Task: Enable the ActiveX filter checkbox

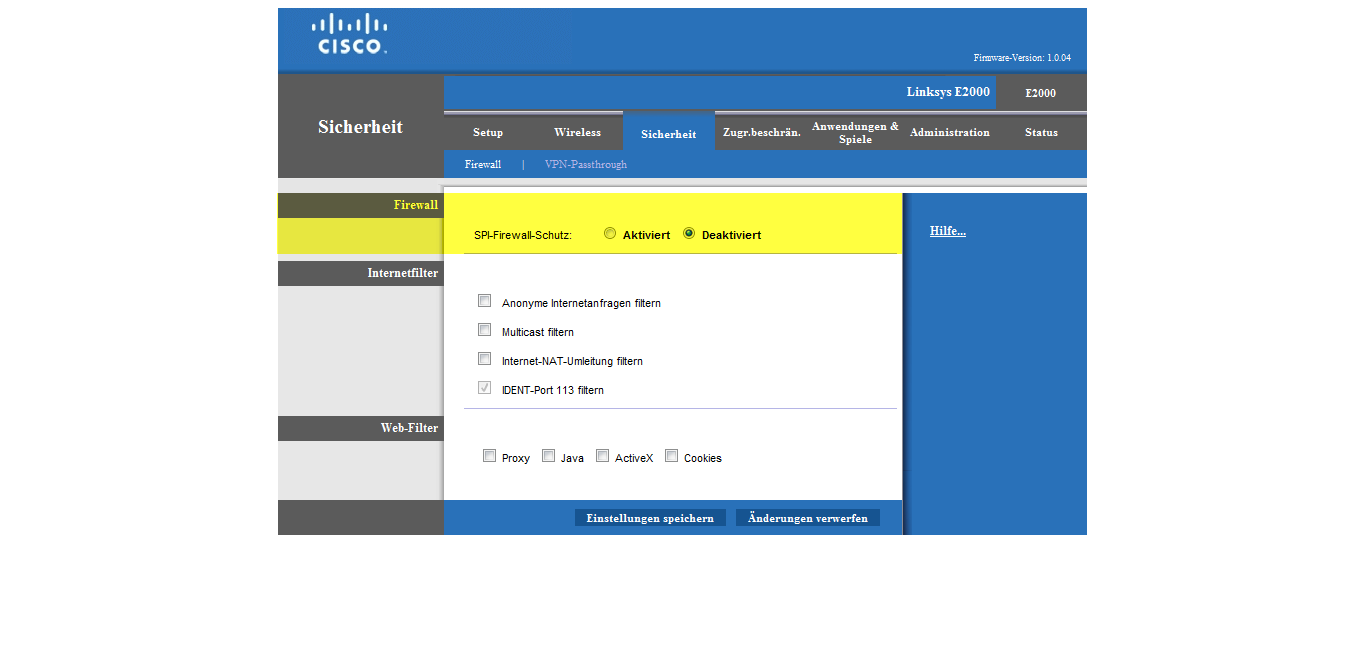Action: point(603,456)
